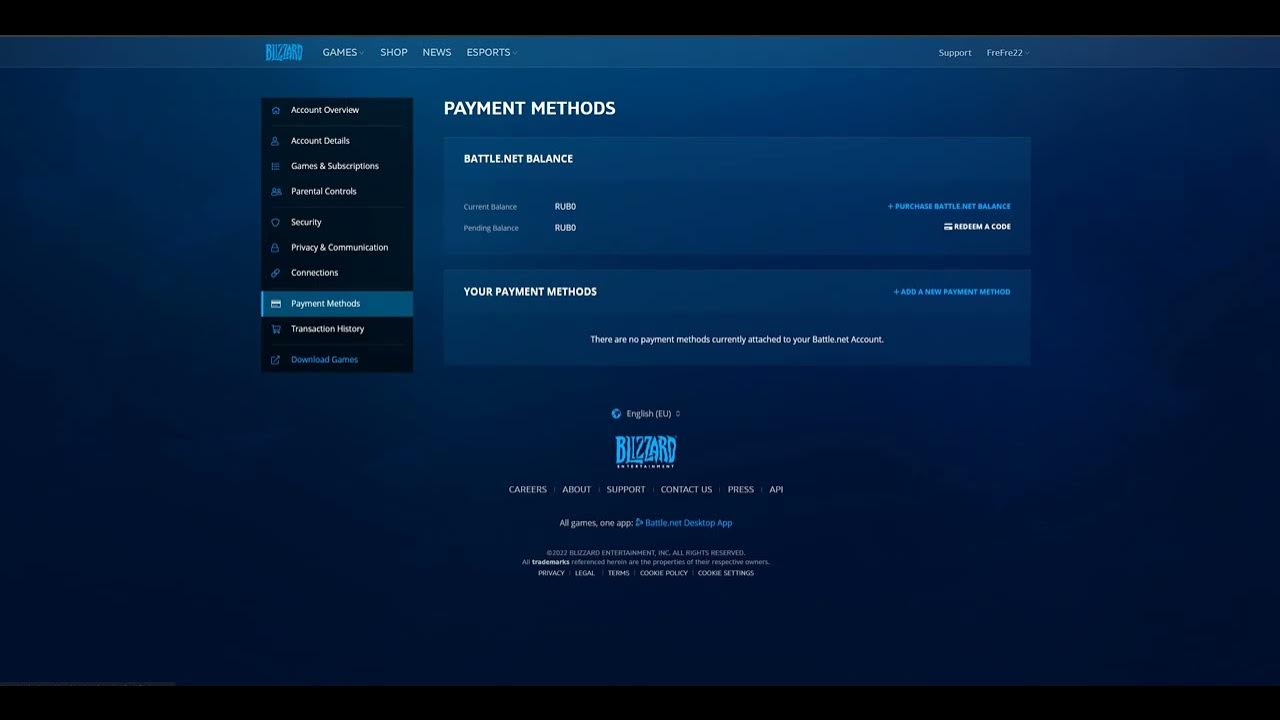This screenshot has width=1280, height=720.
Task: Open the Shop menu item
Action: coord(394,52)
